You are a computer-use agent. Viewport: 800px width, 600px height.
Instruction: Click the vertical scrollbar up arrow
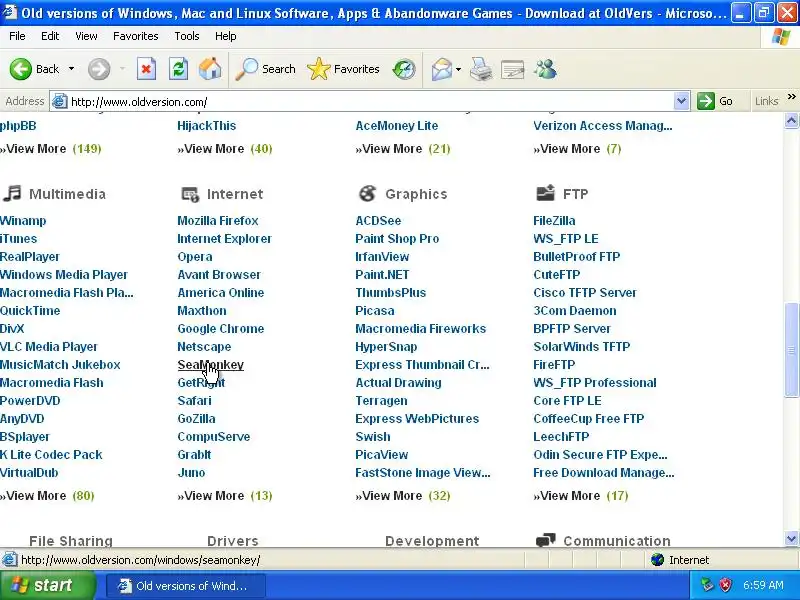click(x=791, y=120)
